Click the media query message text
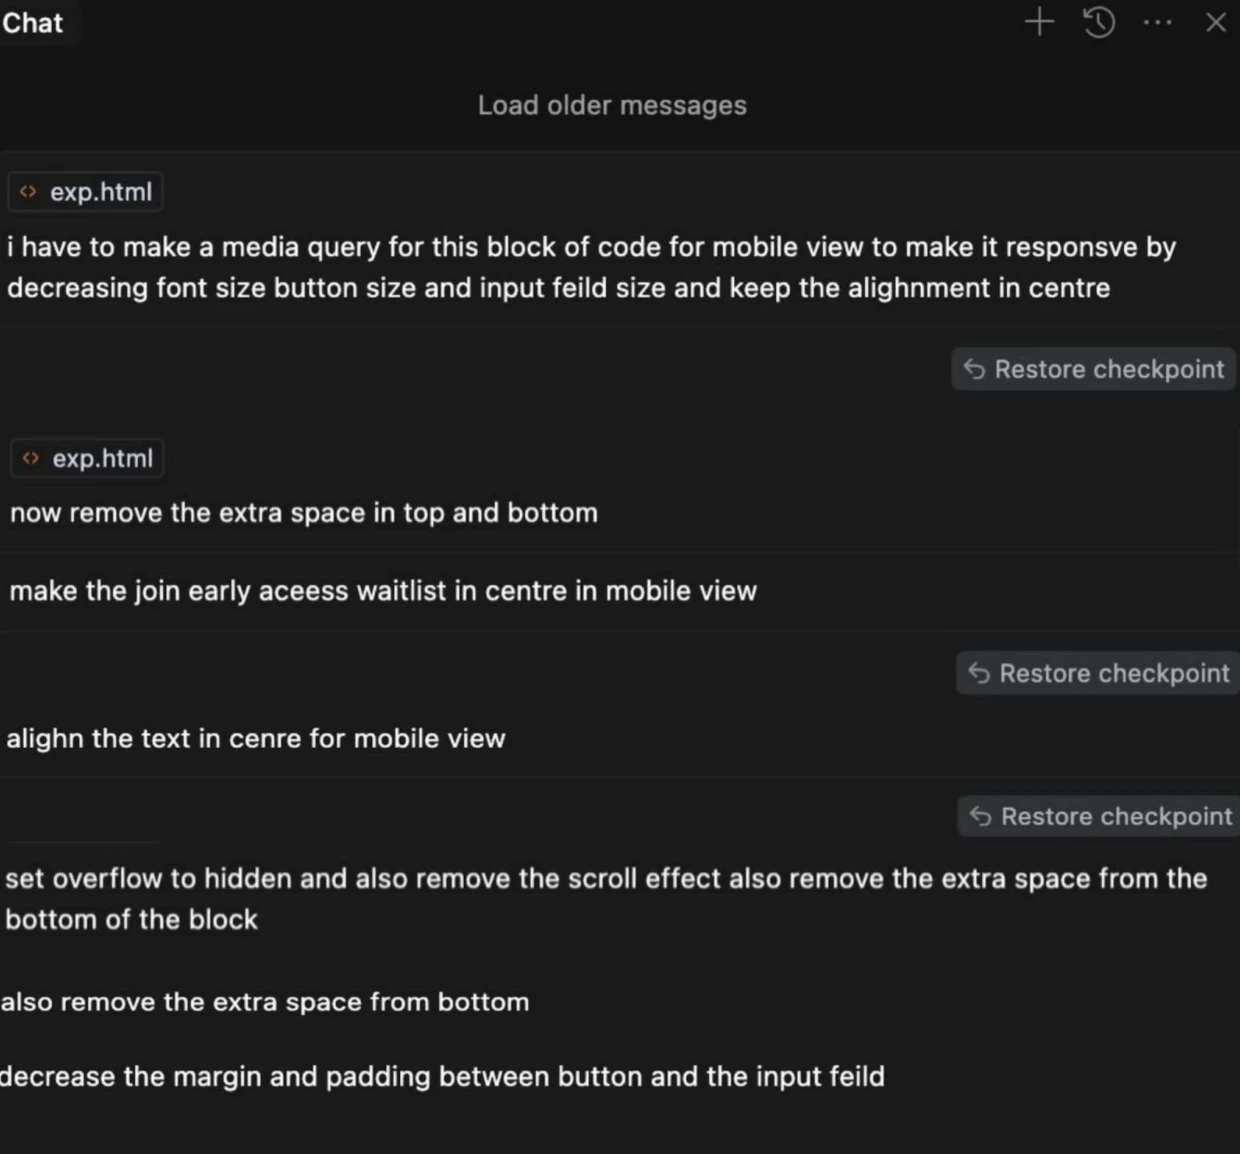Viewport: 1240px width, 1154px height. click(x=590, y=267)
